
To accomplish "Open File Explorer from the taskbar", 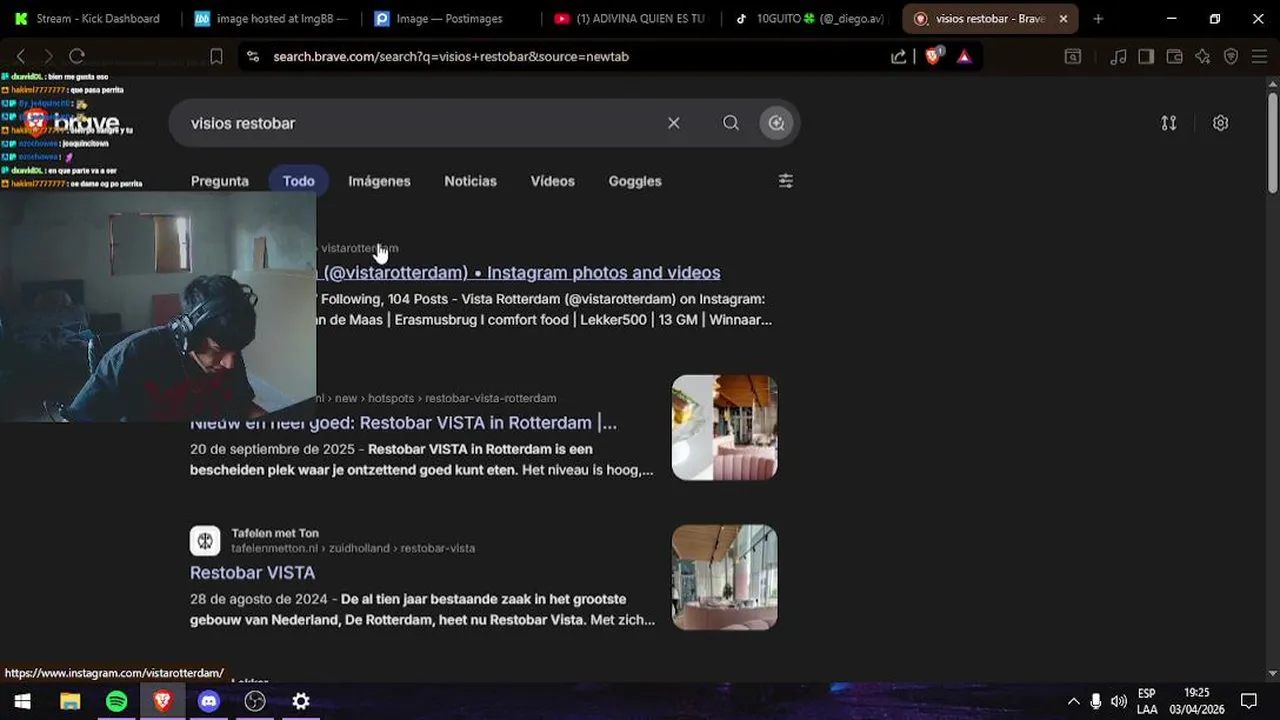I will click(70, 701).
